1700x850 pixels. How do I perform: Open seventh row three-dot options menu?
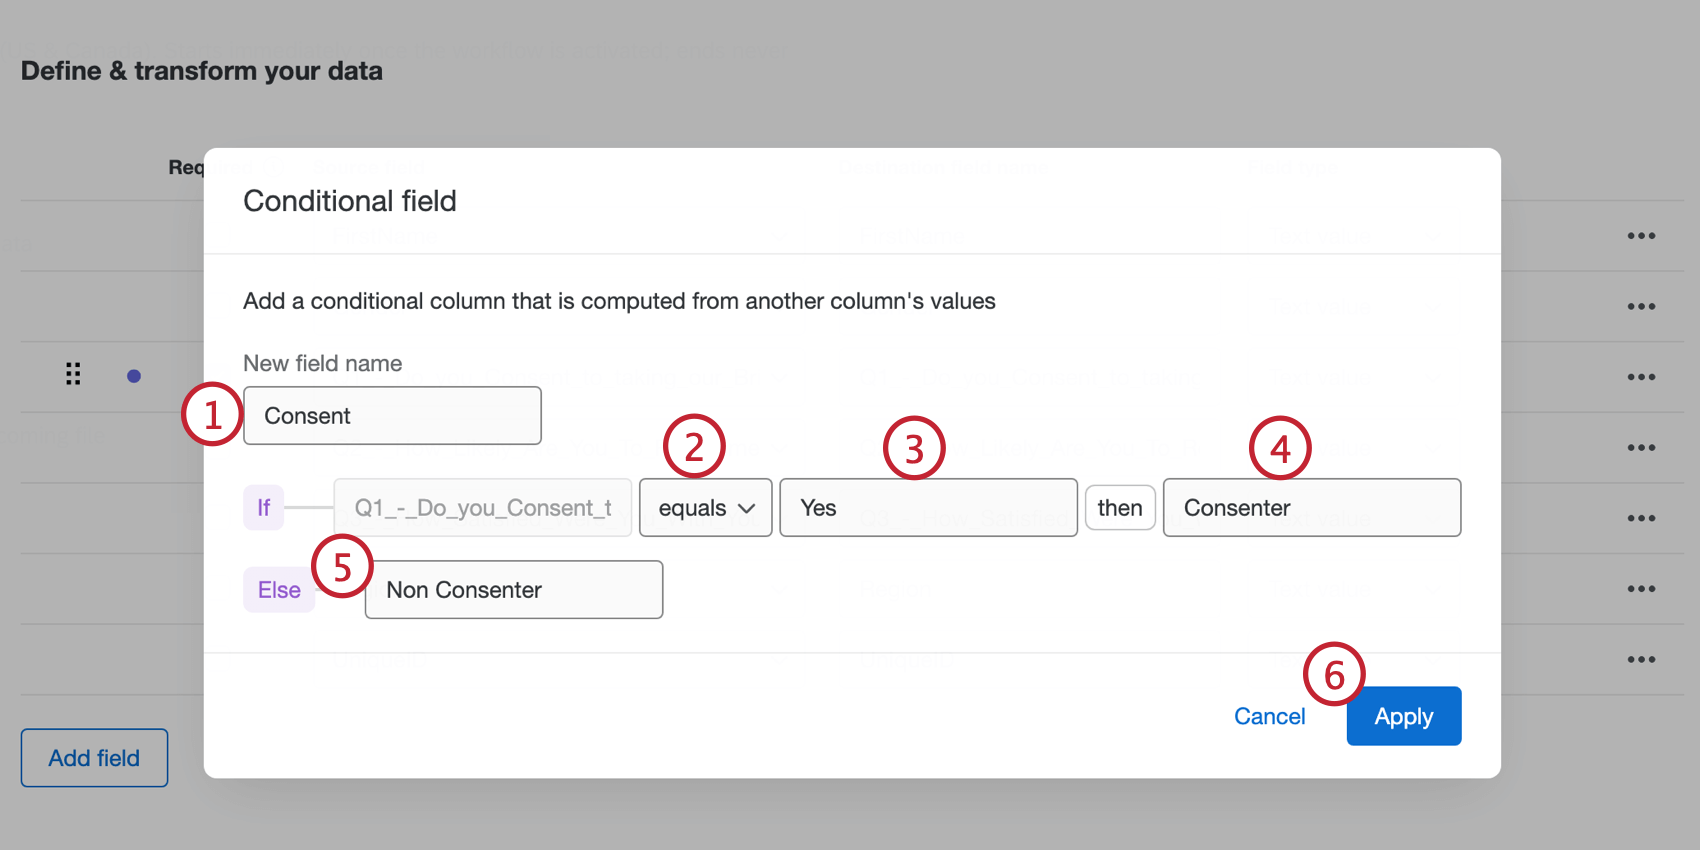[x=1641, y=660]
